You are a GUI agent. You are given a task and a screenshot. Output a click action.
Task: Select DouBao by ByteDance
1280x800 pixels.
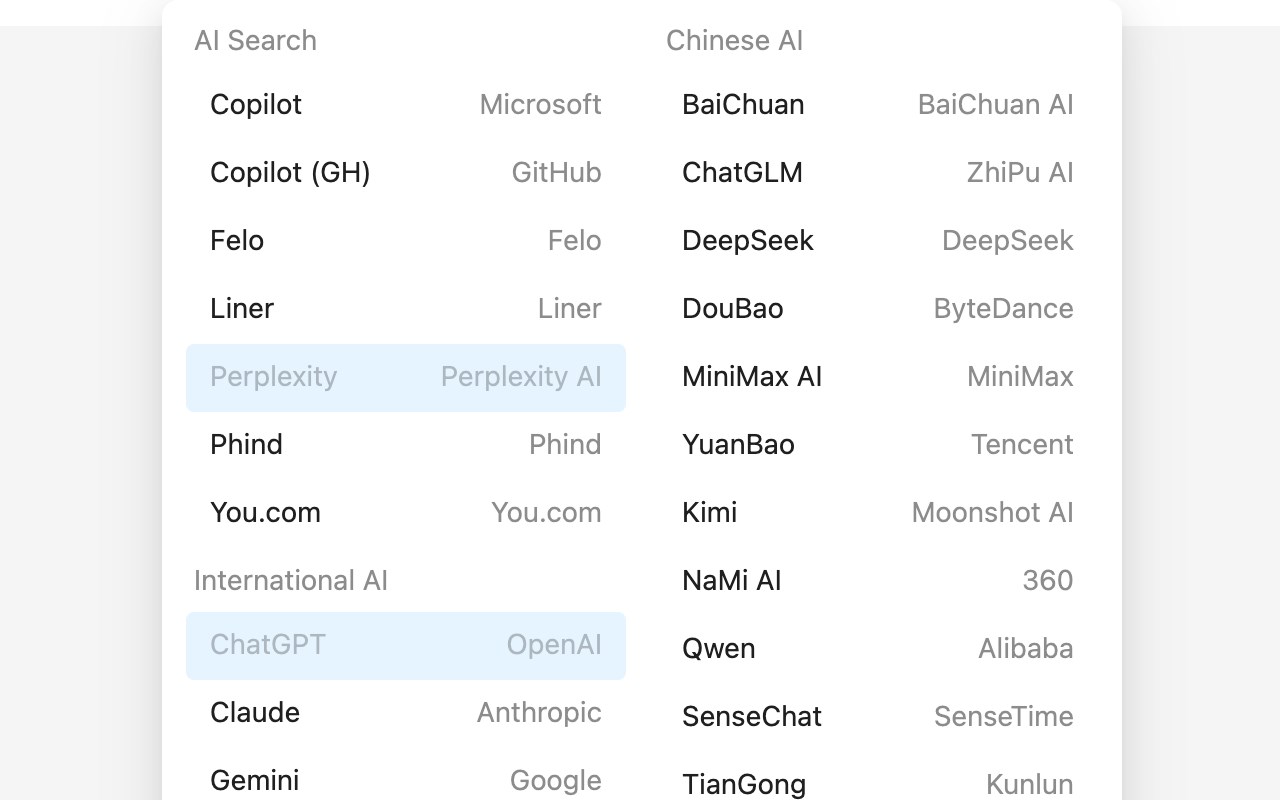click(878, 309)
